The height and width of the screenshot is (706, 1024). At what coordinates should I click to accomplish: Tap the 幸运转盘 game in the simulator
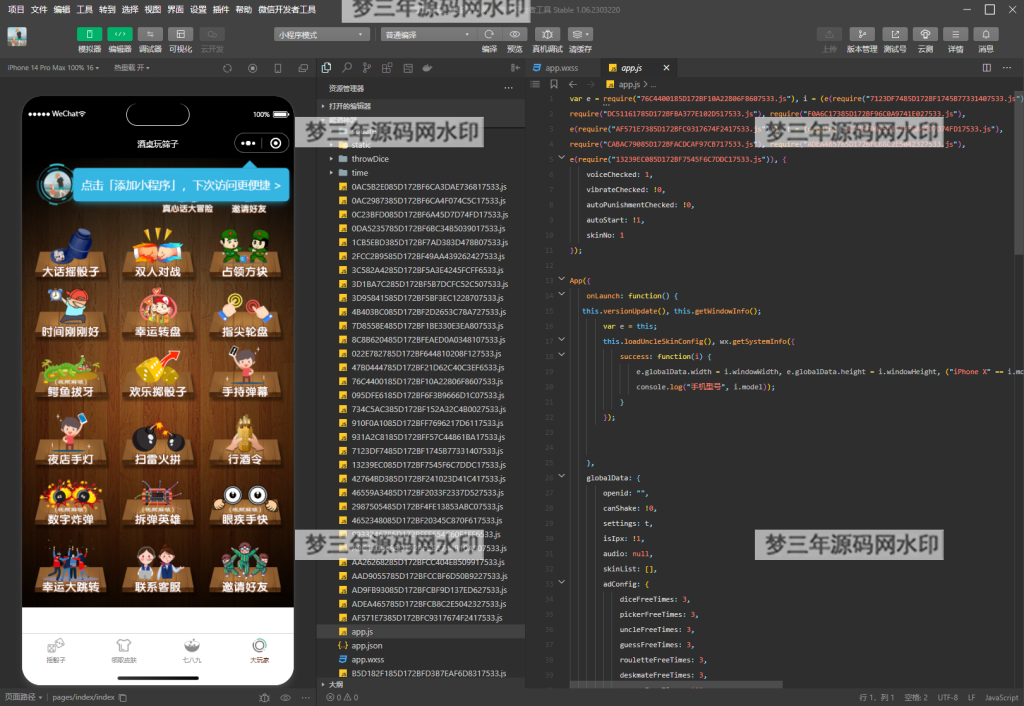click(x=157, y=315)
